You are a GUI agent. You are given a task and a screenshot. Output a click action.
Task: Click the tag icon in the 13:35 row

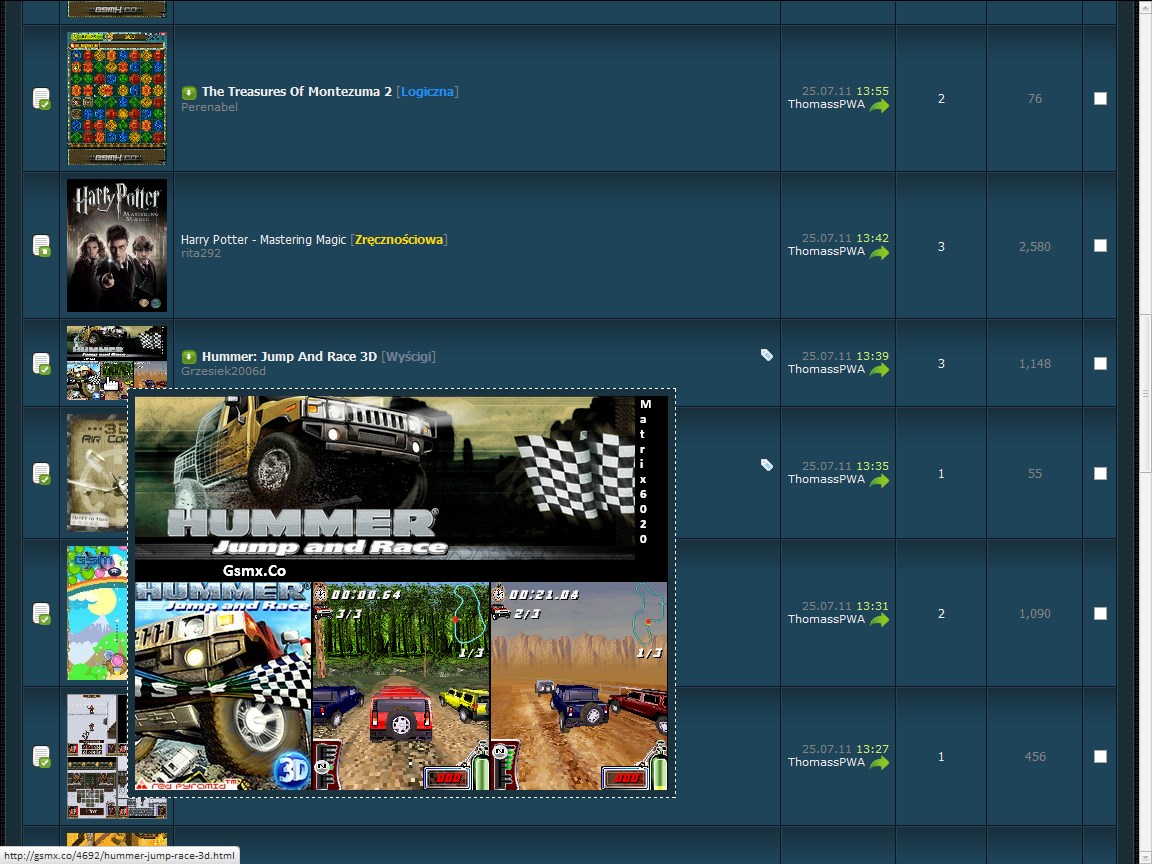pyautogui.click(x=767, y=465)
